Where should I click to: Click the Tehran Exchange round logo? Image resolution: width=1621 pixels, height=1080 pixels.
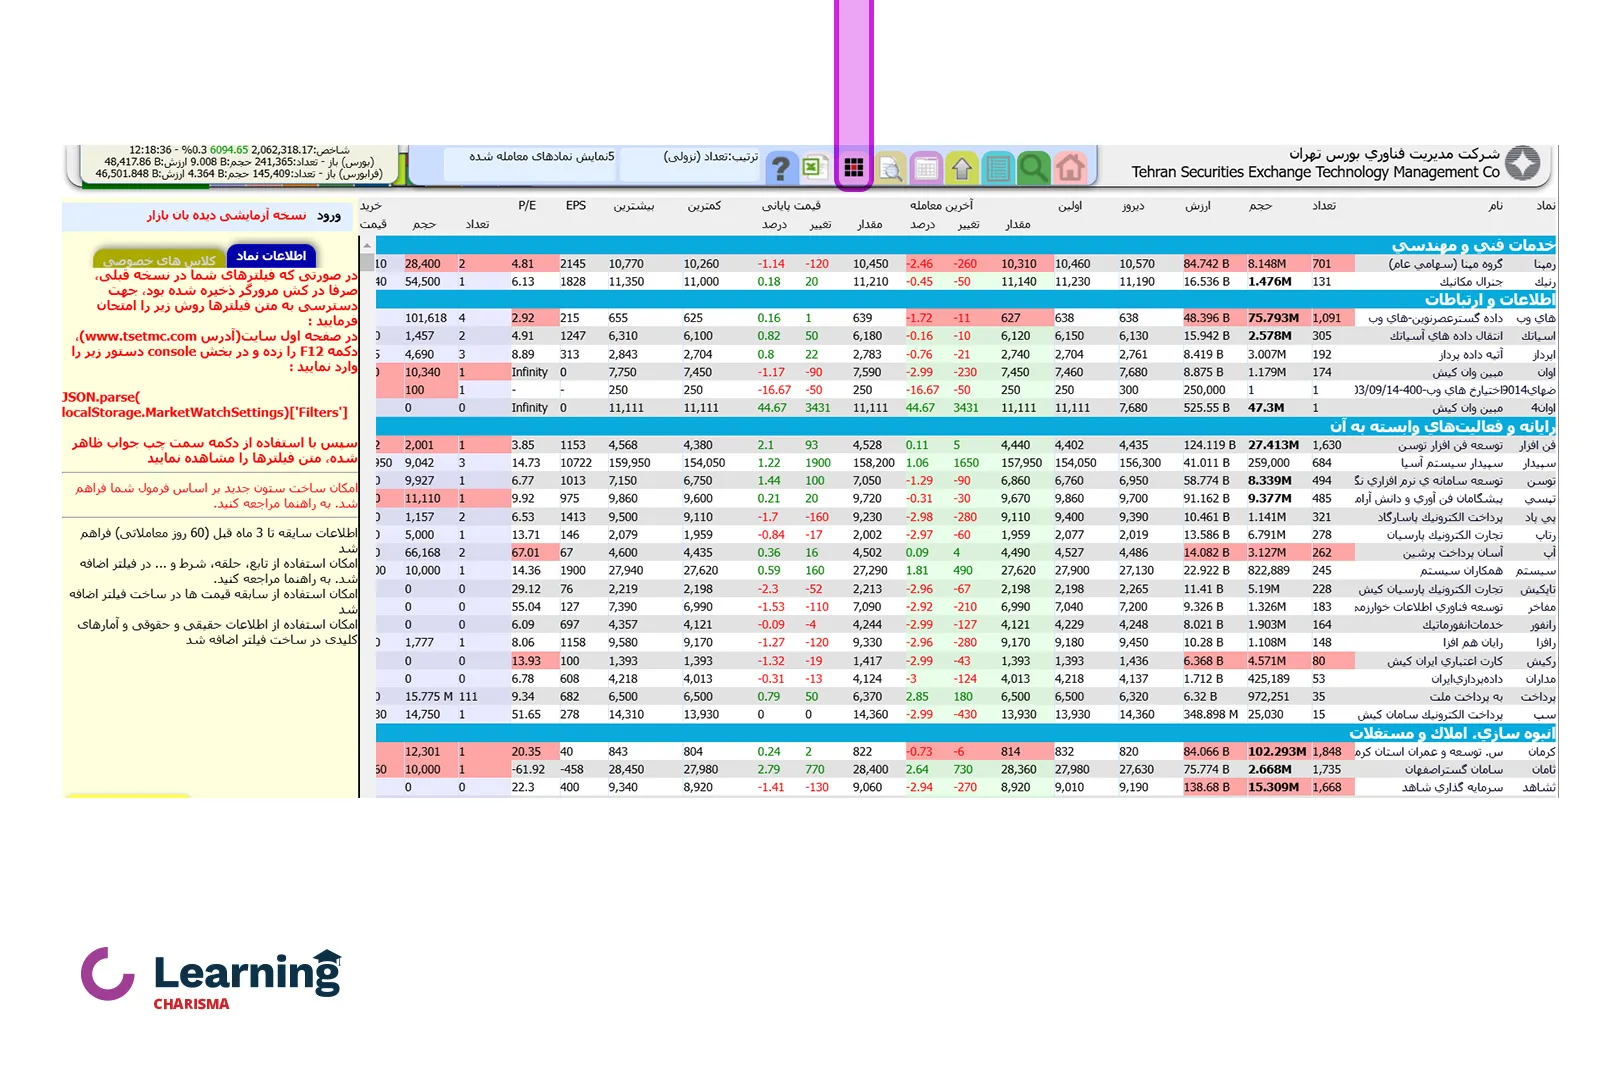pos(1522,163)
